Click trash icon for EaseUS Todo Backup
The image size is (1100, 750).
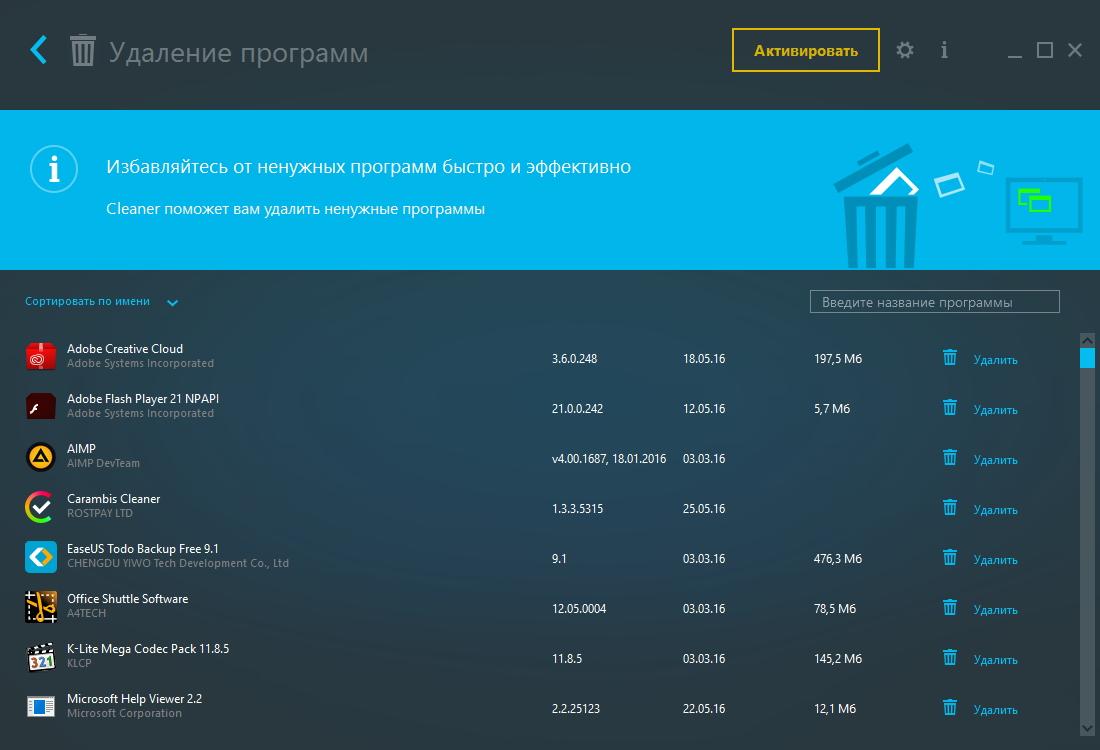click(950, 558)
